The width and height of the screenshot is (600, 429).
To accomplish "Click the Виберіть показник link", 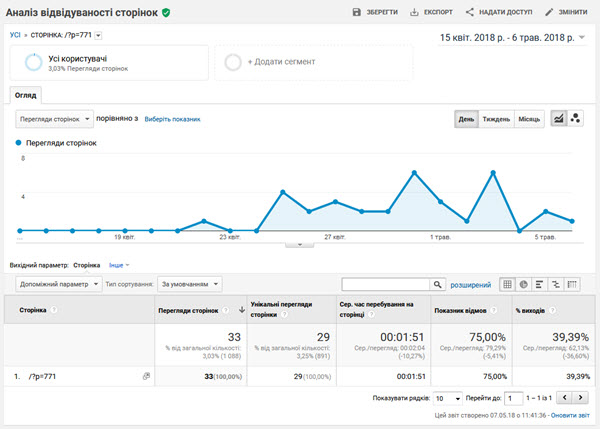I will (x=172, y=119).
